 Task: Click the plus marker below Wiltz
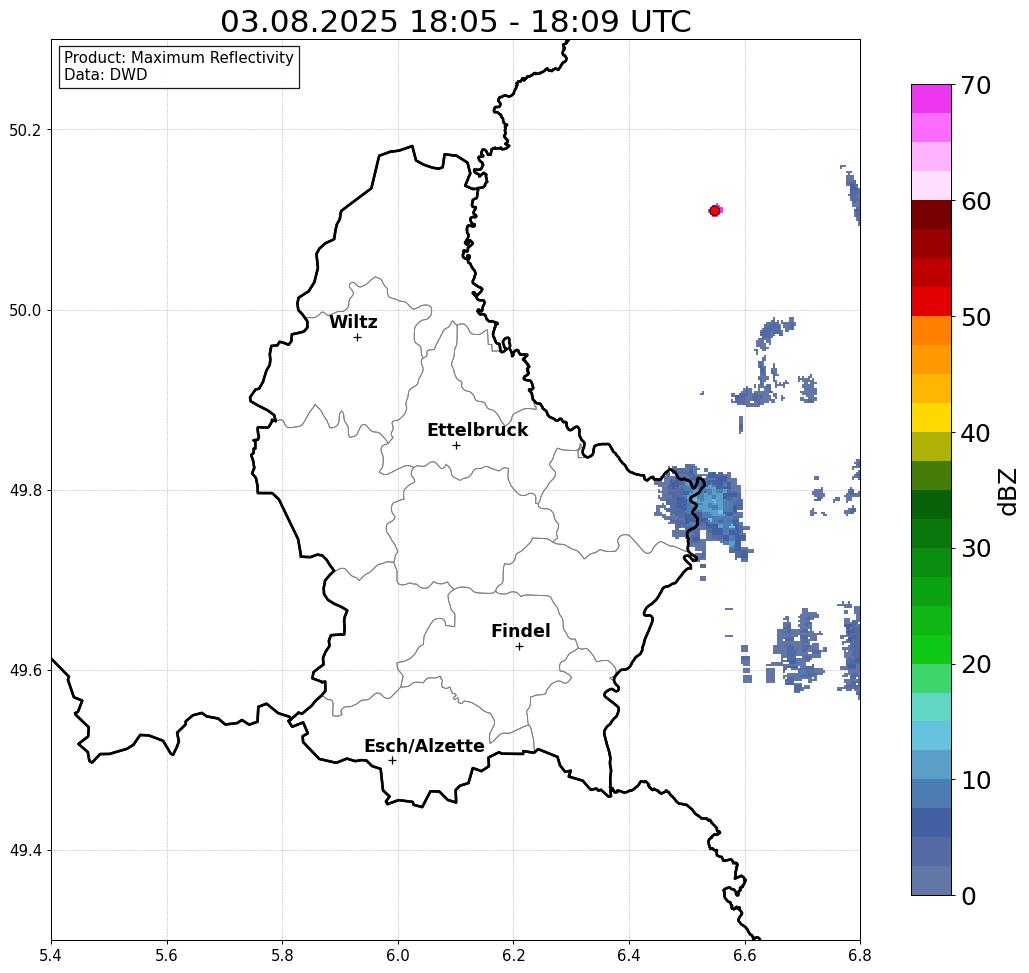[357, 338]
